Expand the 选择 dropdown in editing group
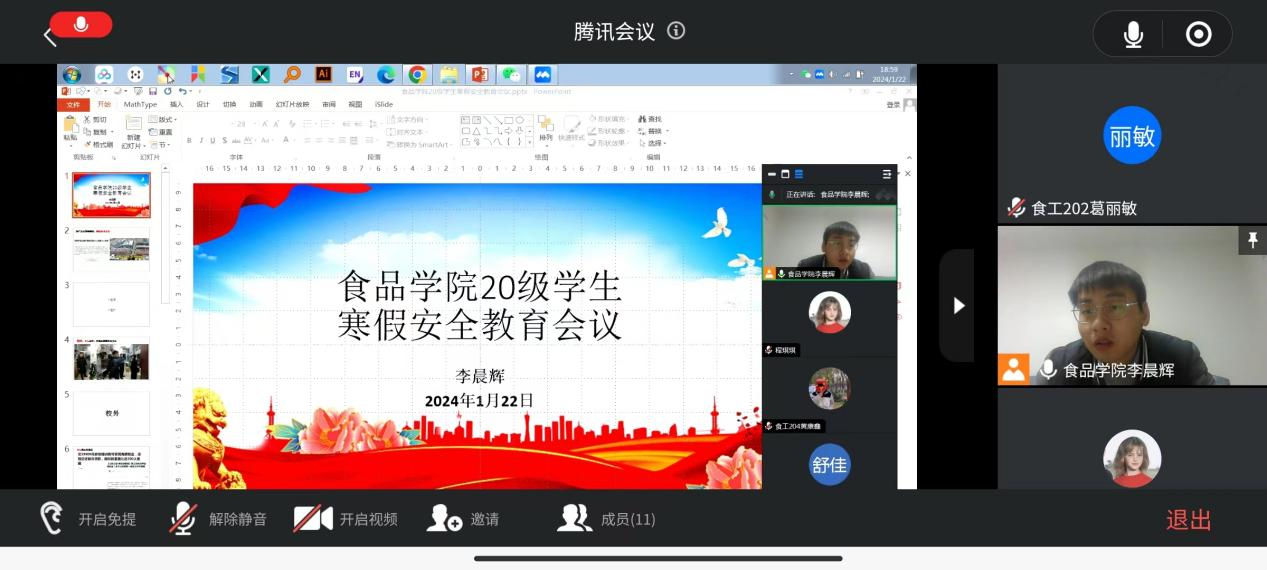The image size is (1267, 570). click(x=655, y=143)
